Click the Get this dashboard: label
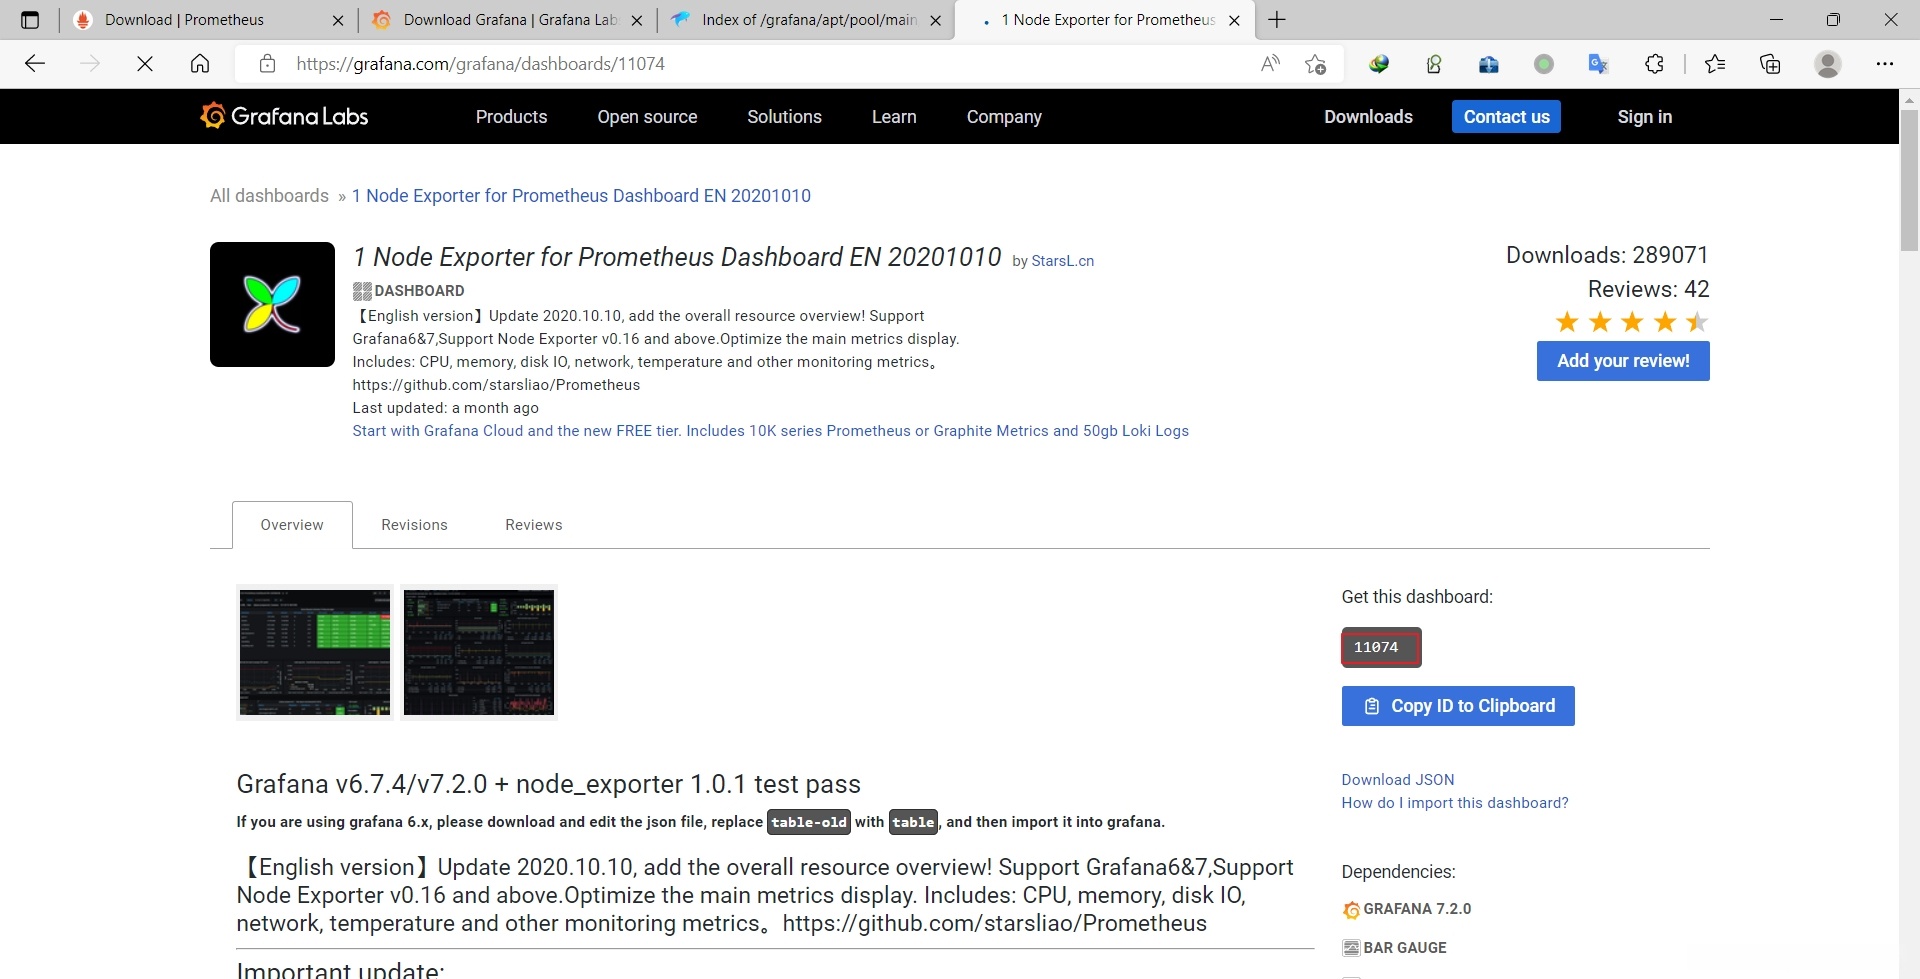 coord(1417,597)
